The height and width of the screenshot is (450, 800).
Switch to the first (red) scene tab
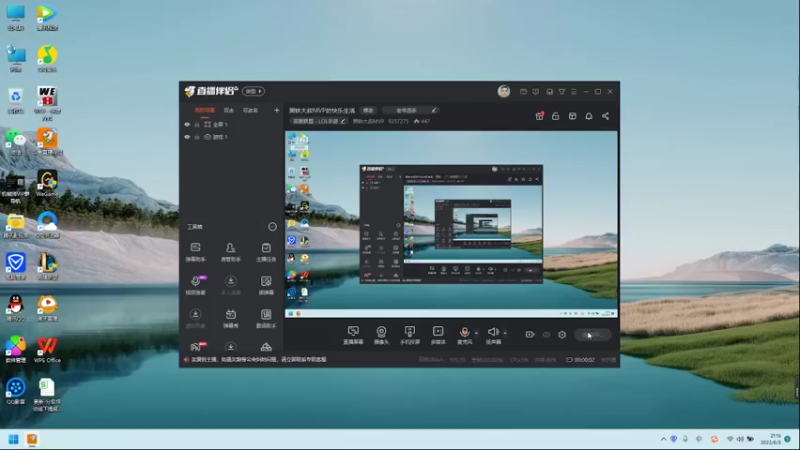click(205, 110)
